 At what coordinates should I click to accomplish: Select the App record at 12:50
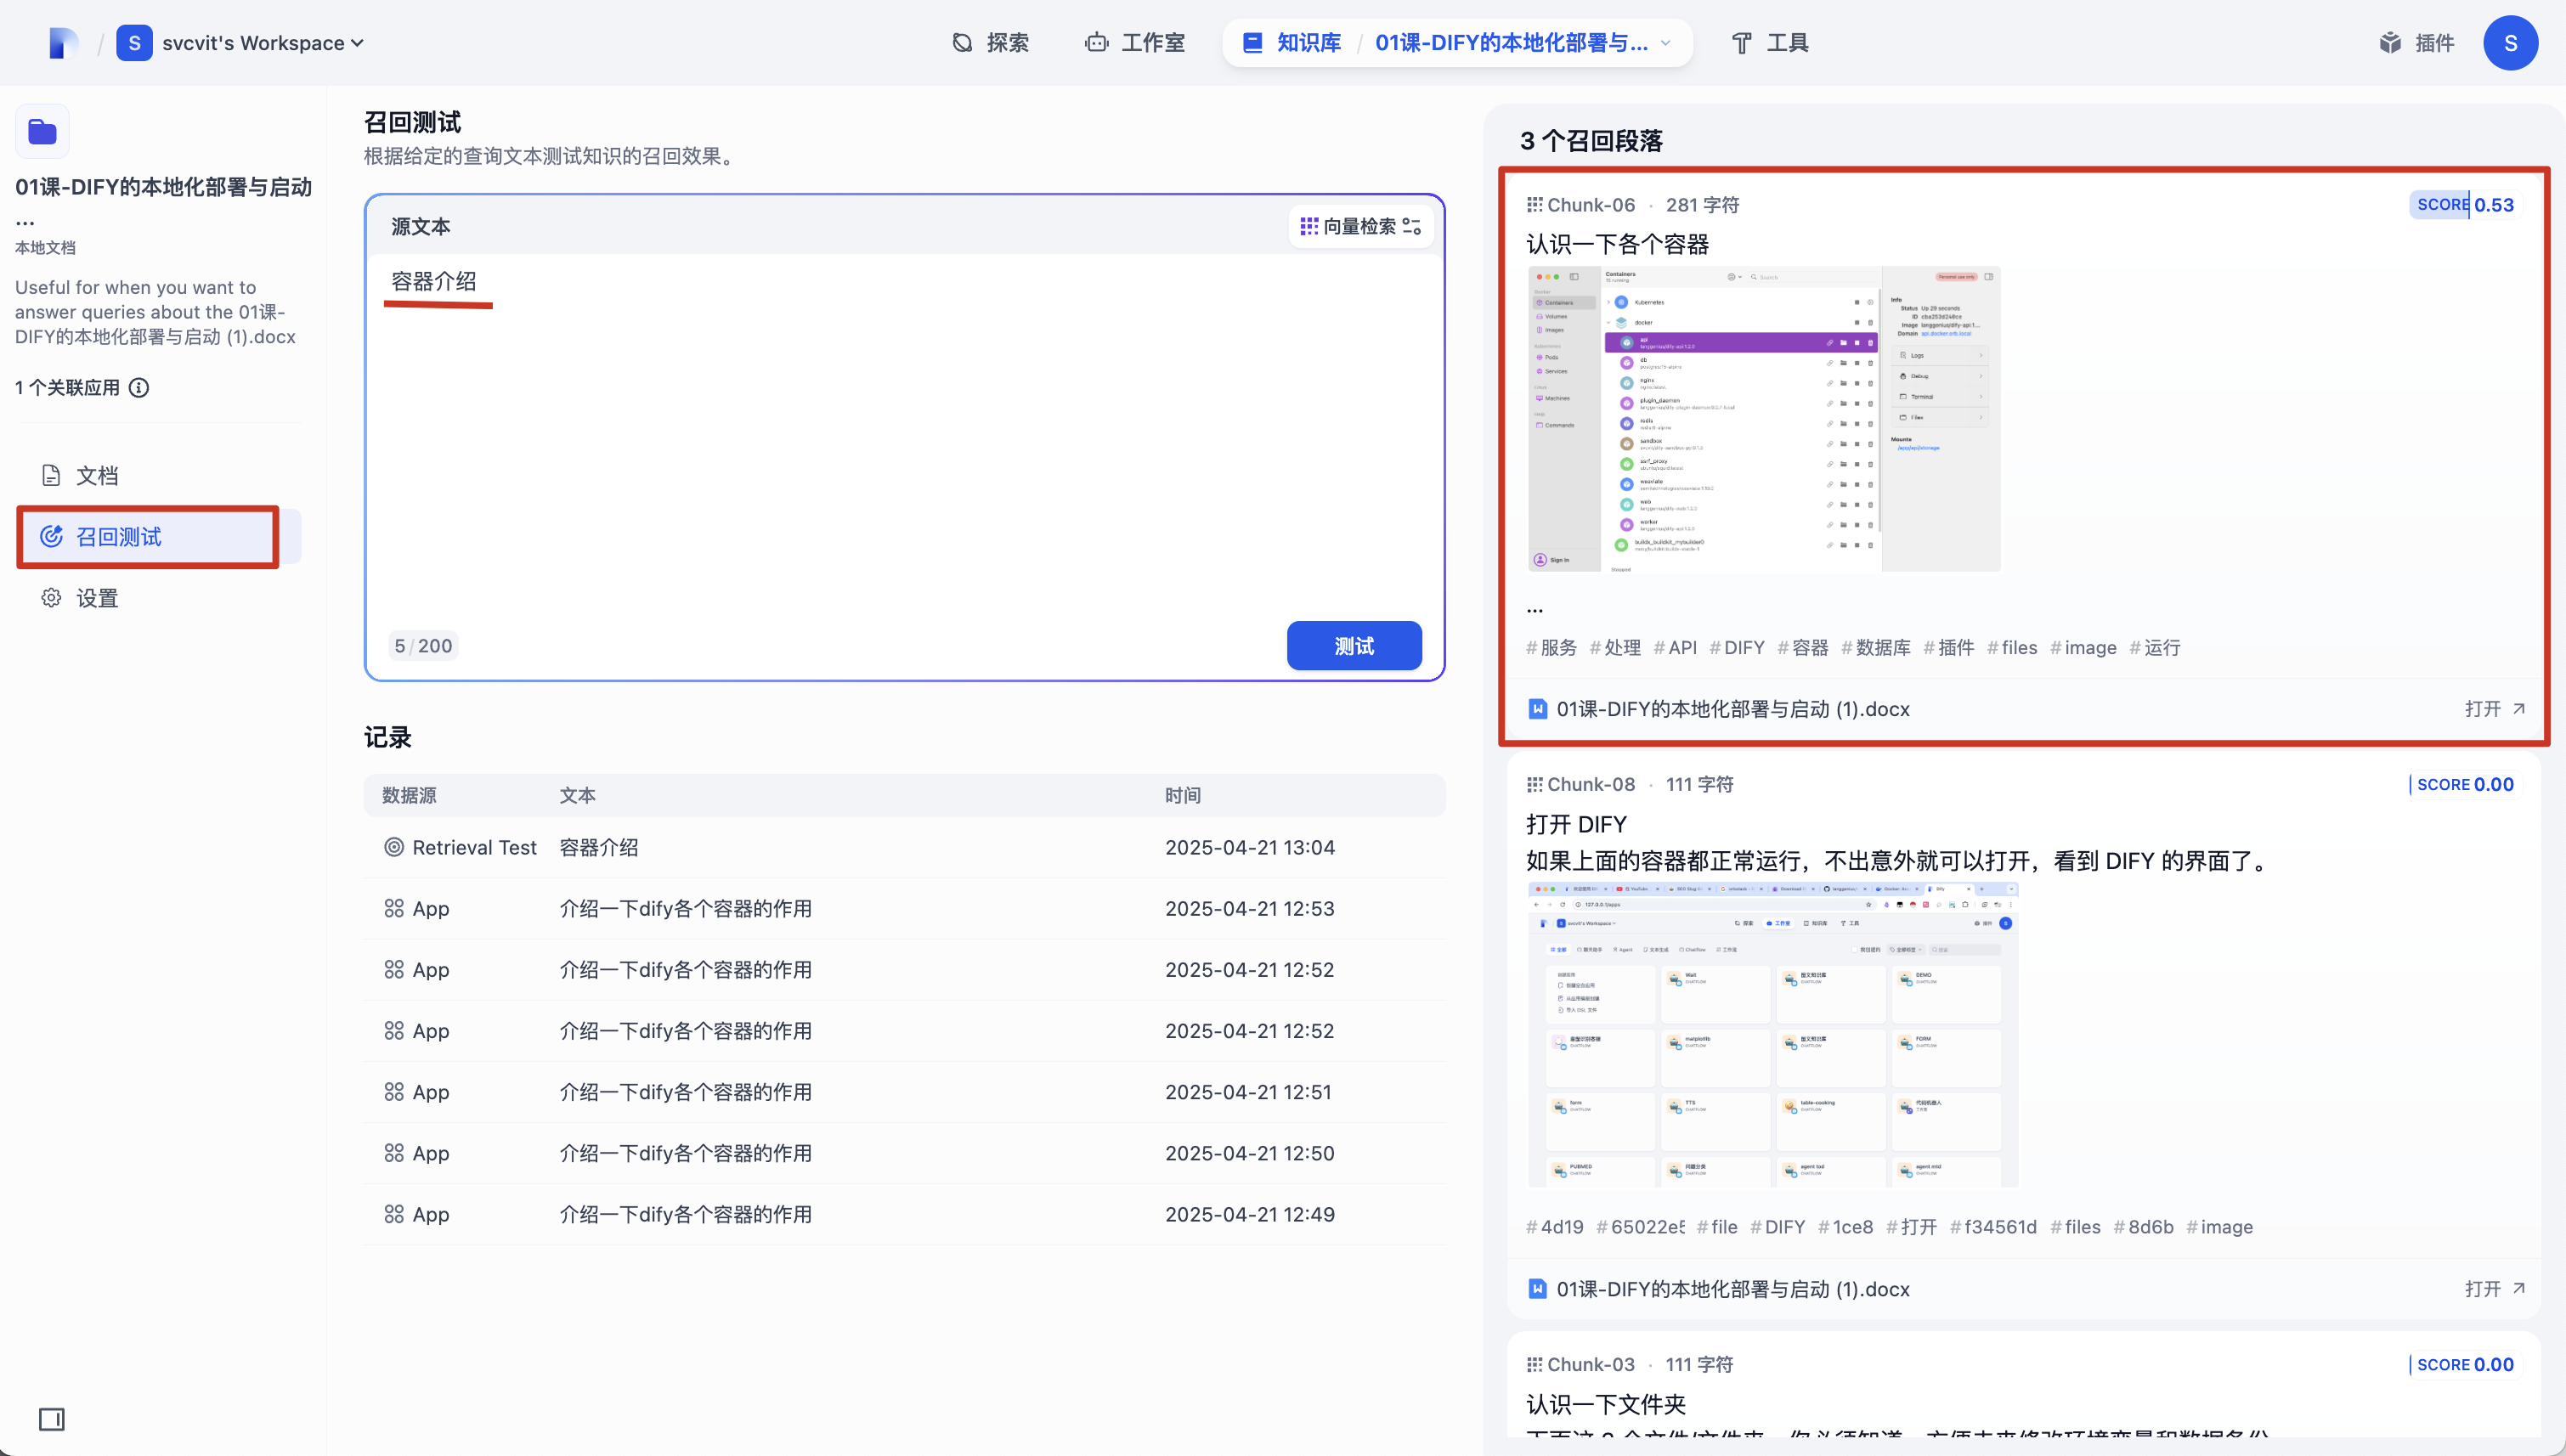pyautogui.click(x=904, y=1153)
